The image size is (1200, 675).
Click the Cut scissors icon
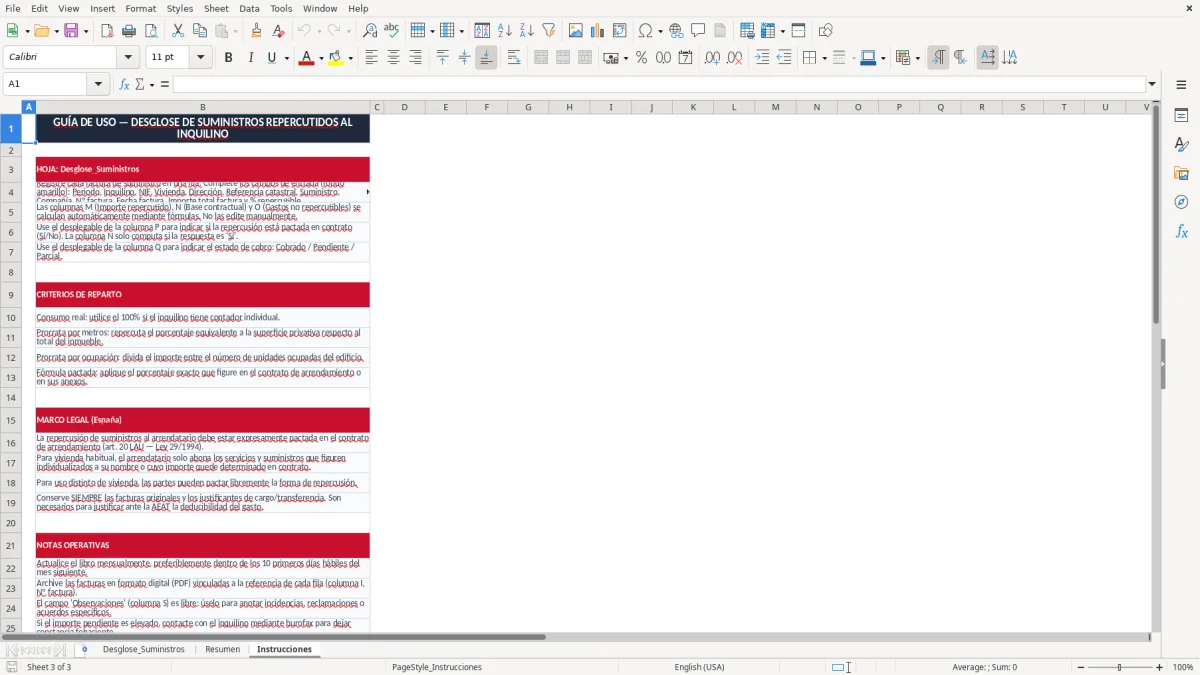click(x=178, y=31)
